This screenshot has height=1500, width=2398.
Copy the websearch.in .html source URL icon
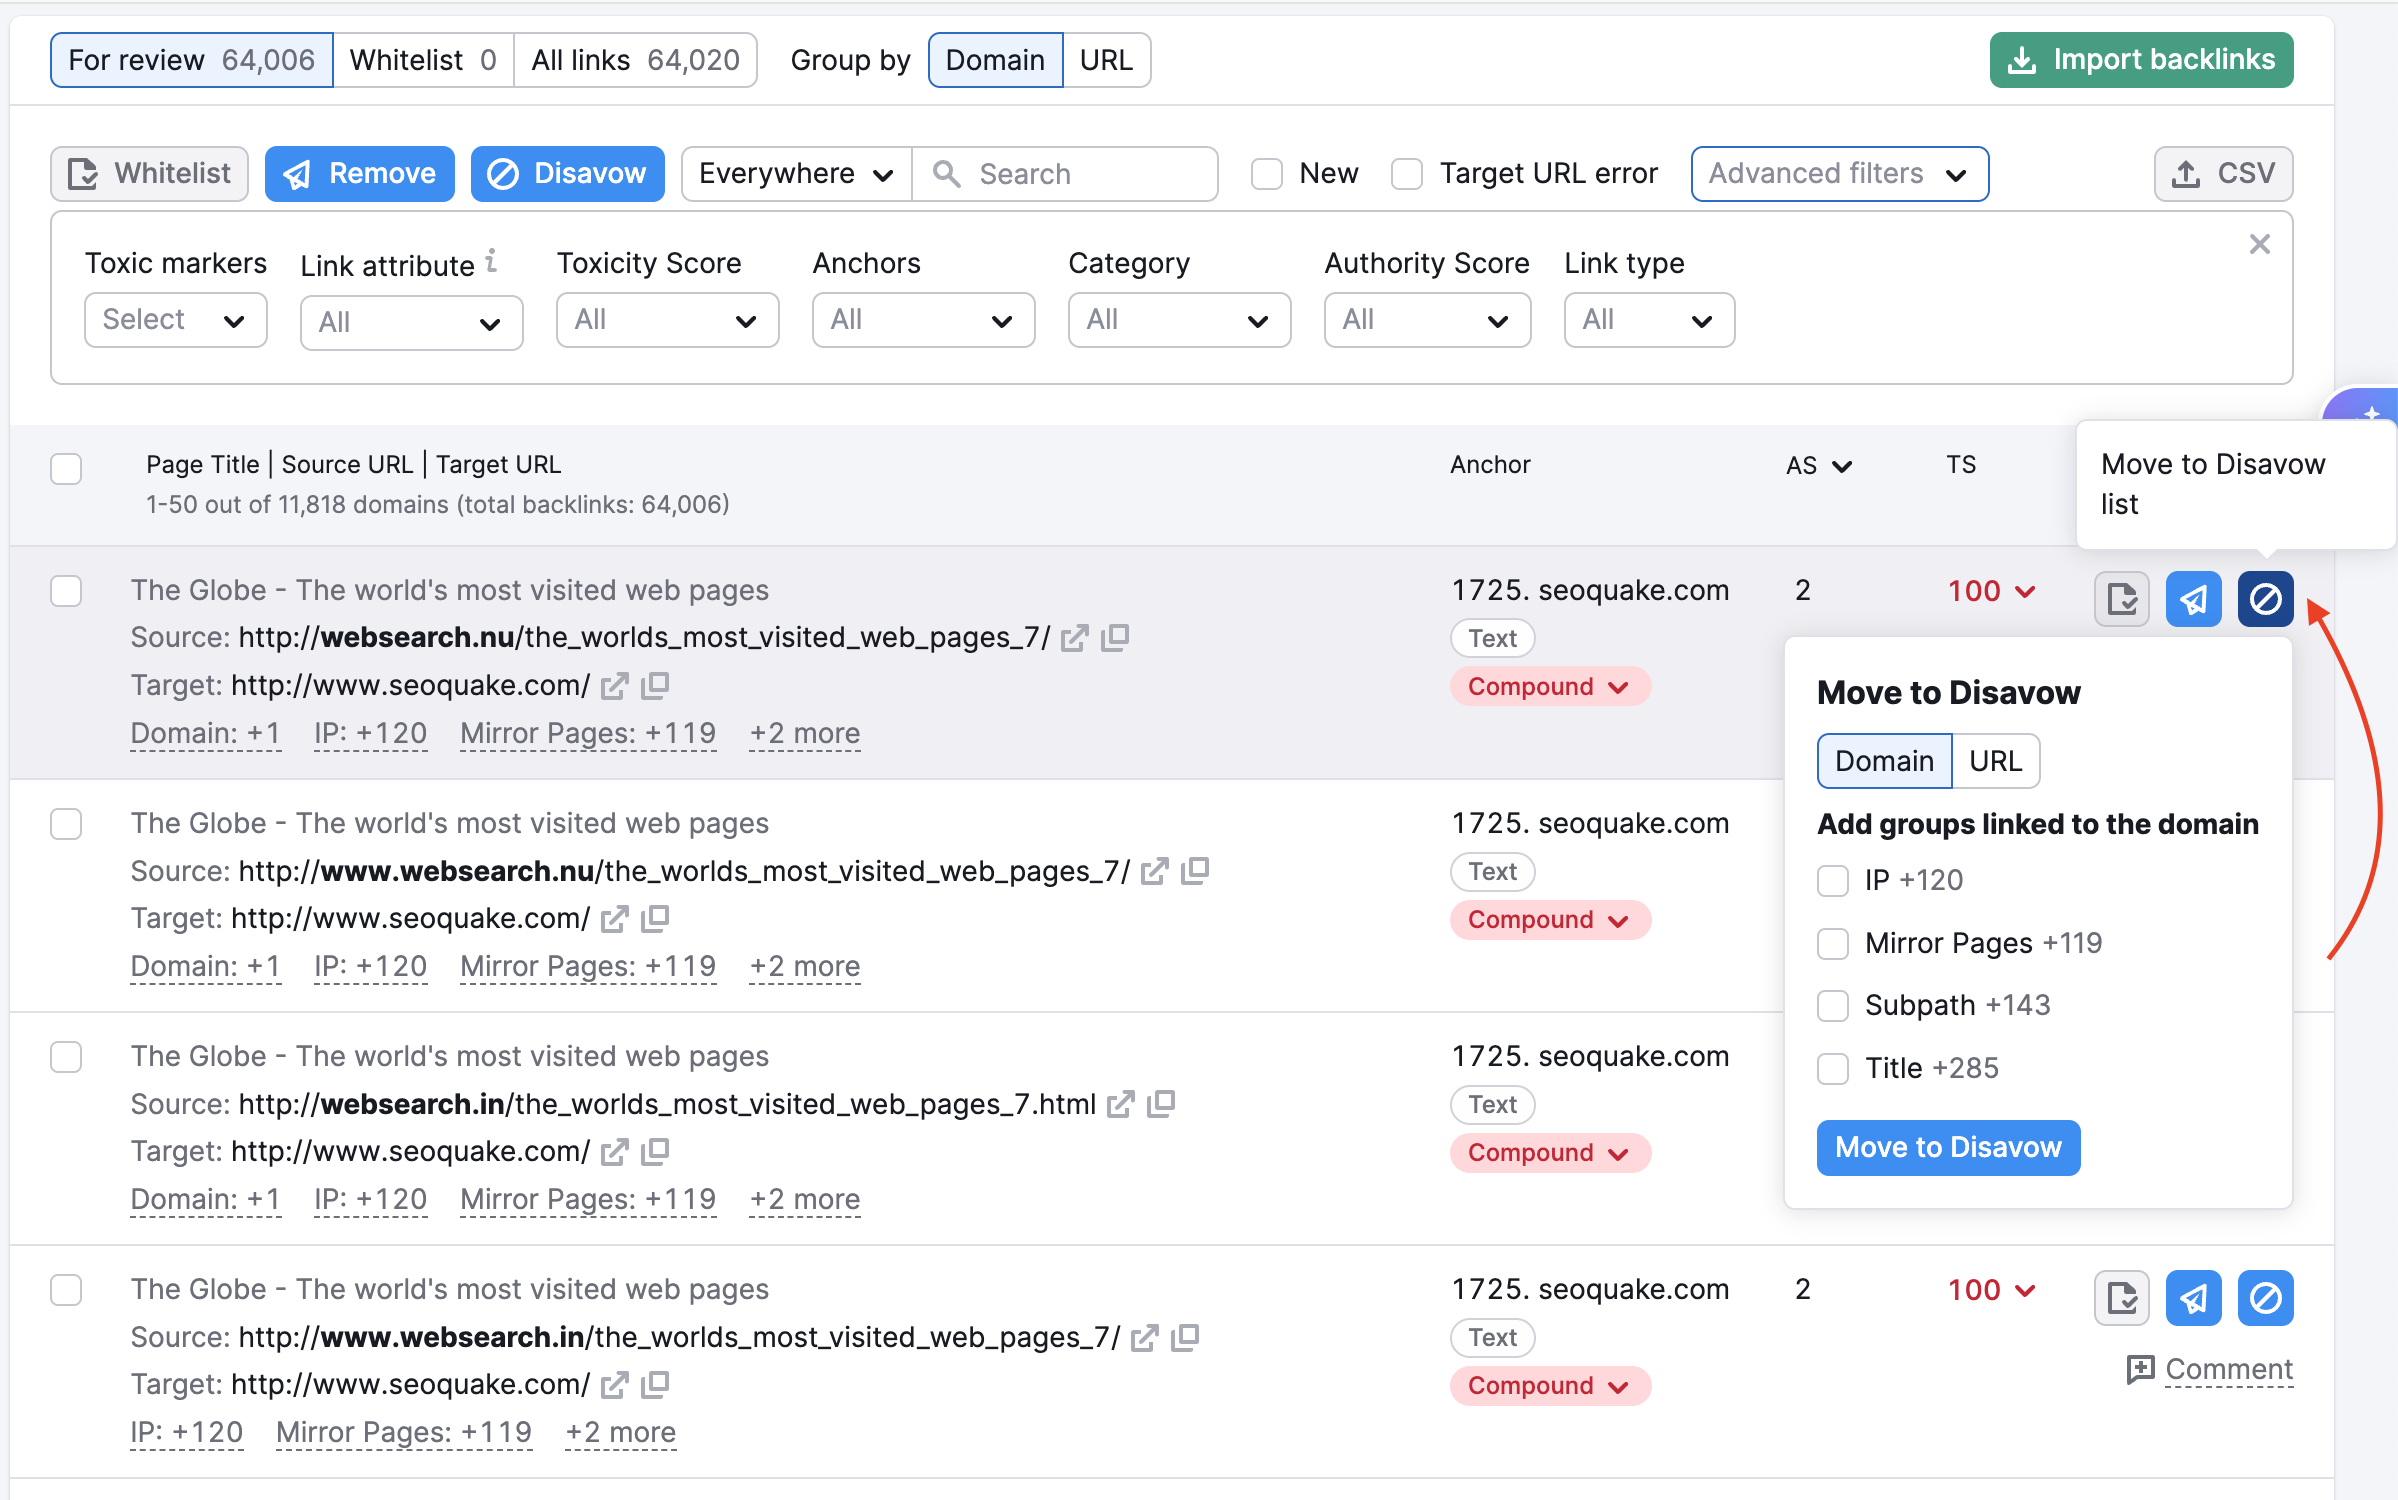pos(1161,1104)
